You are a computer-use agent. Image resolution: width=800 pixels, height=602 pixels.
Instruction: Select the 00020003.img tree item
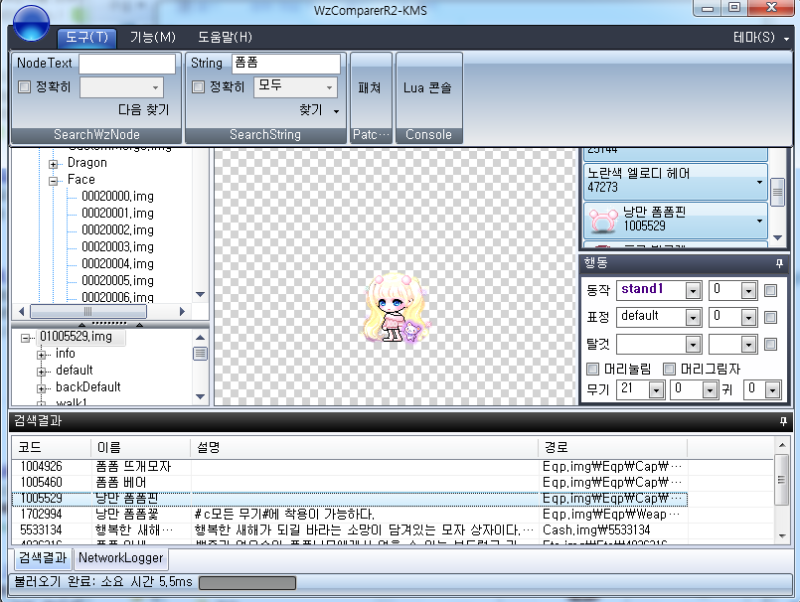click(x=117, y=247)
